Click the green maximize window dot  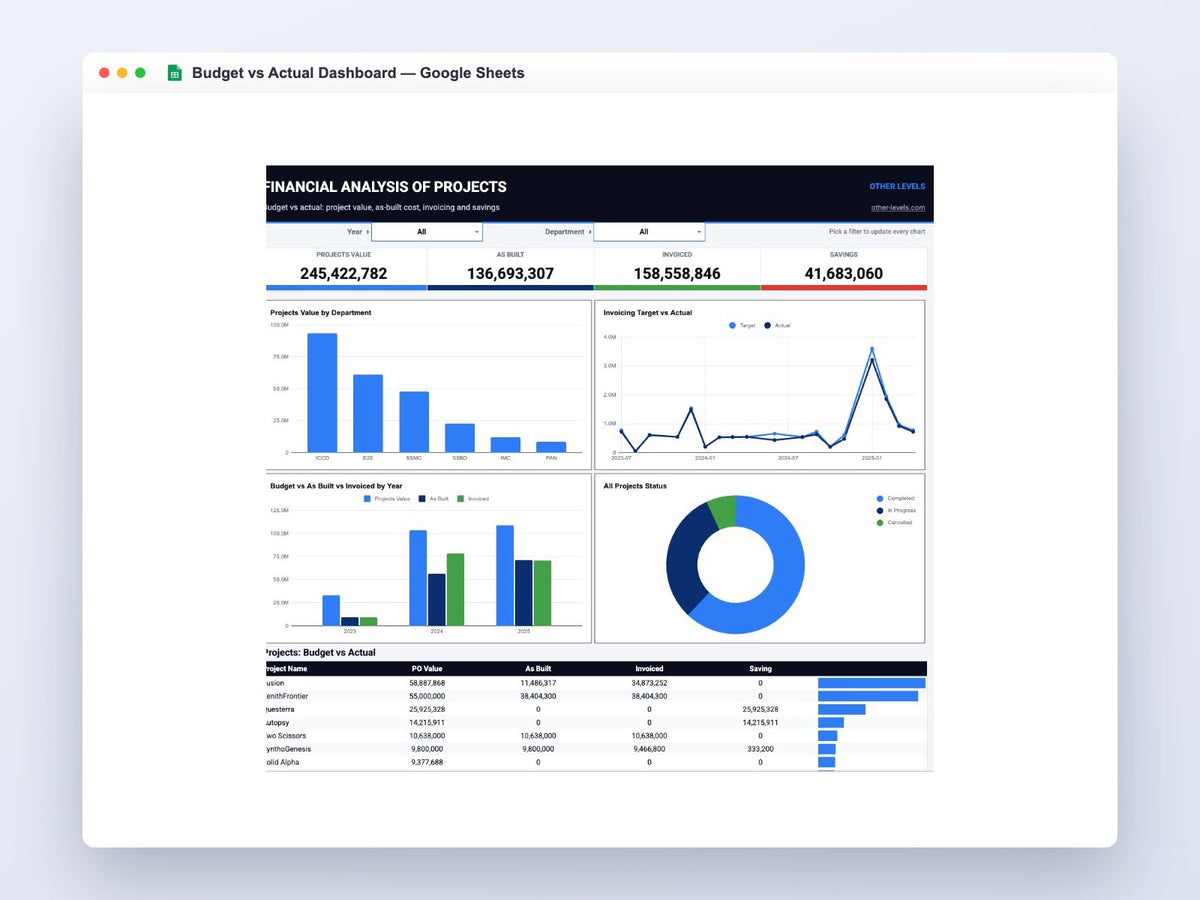[x=140, y=73]
